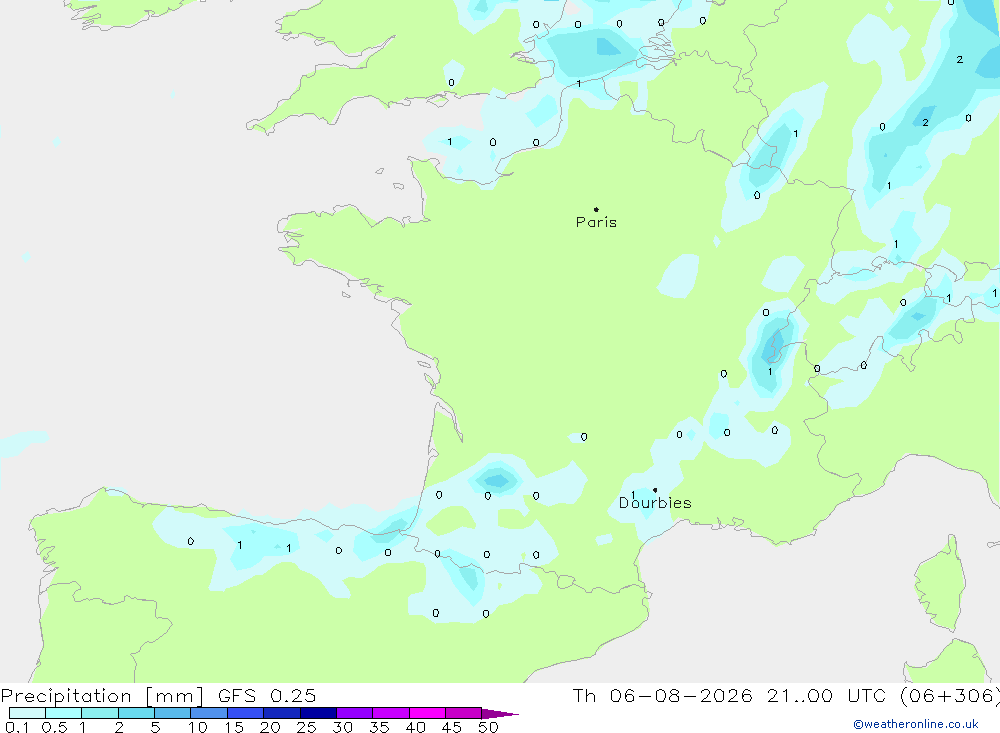Click the legend value label 30
The width and height of the screenshot is (1000, 733).
click(x=343, y=727)
